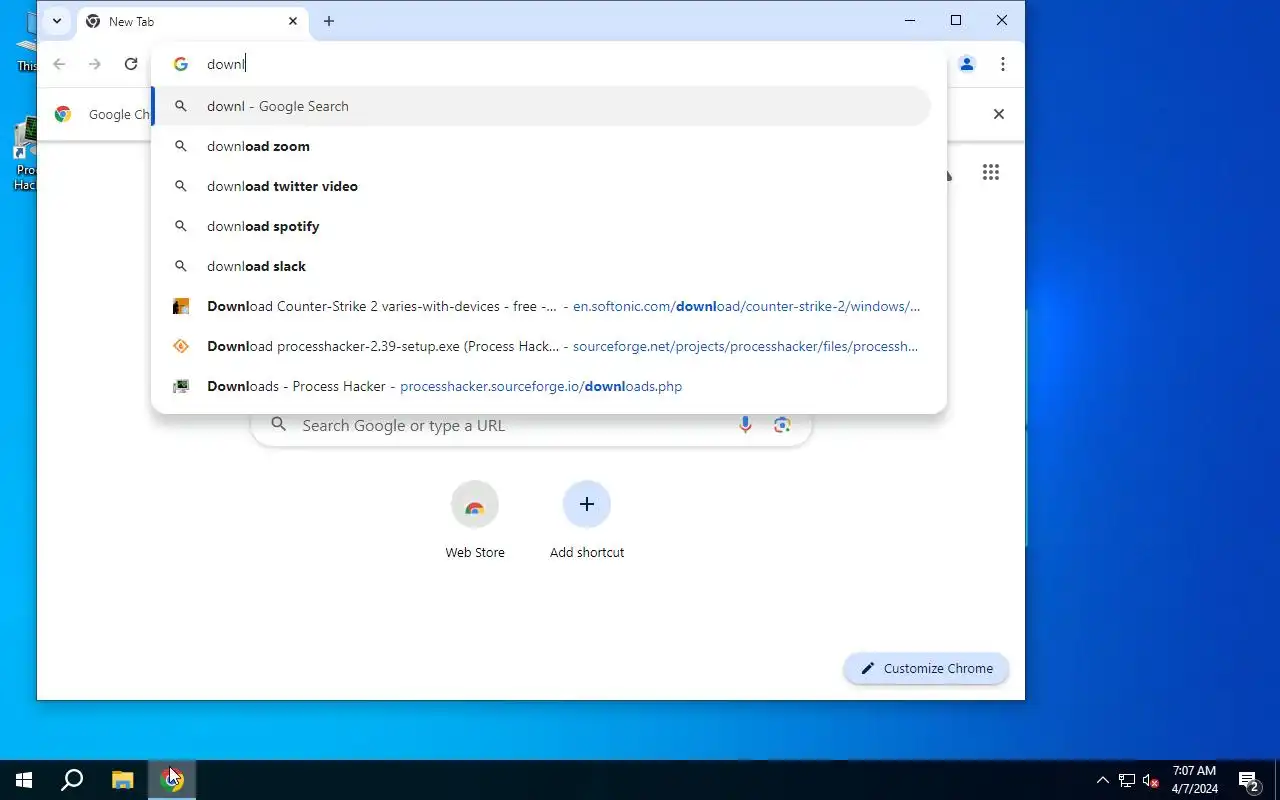This screenshot has height=800, width=1280.
Task: Click Chrome icon on the taskbar
Action: (x=172, y=780)
